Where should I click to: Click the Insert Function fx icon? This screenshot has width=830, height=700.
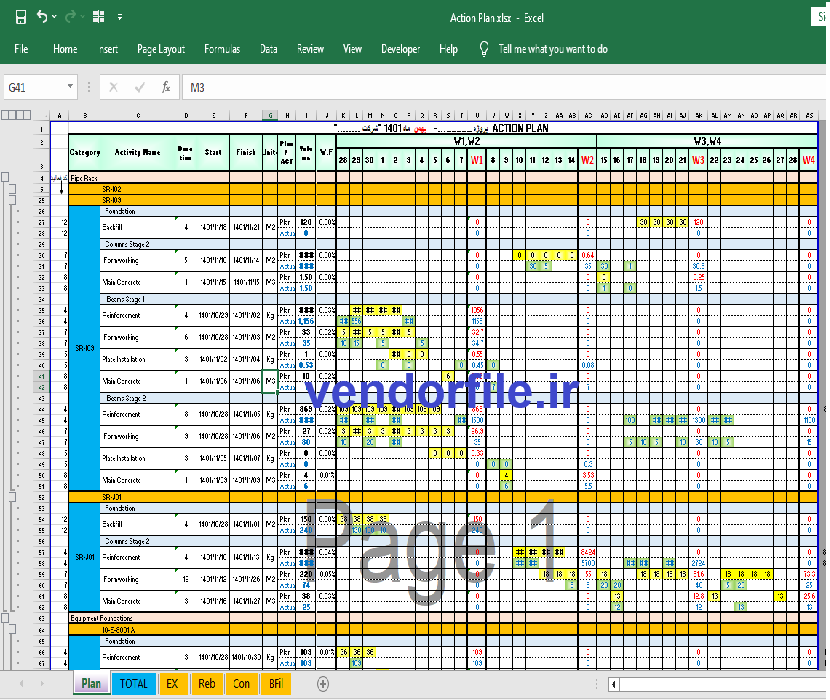pyautogui.click(x=166, y=87)
